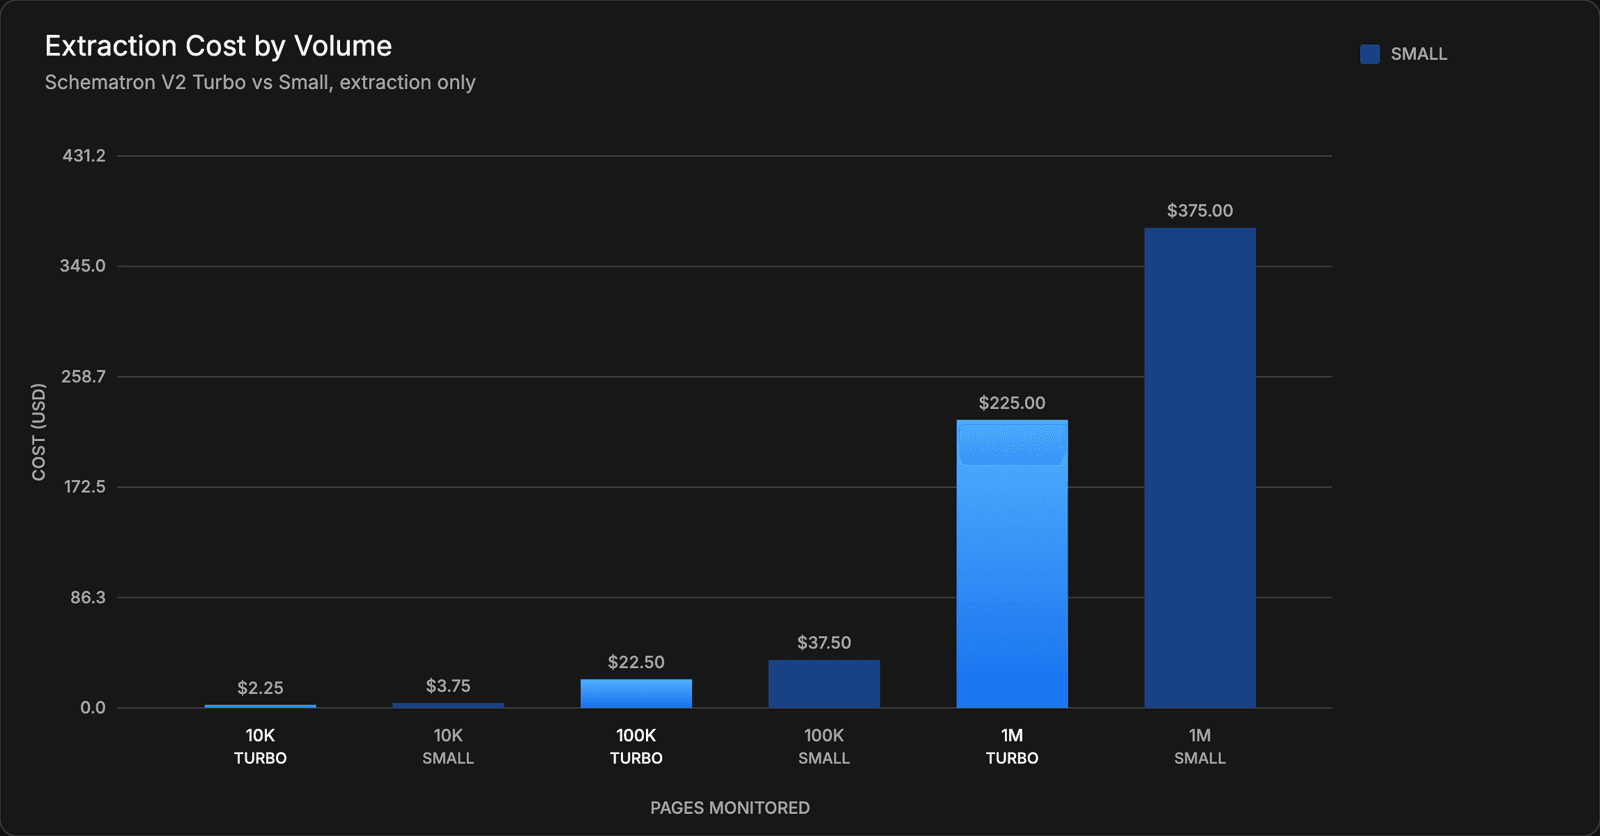Click the SMALL legend color swatch
Screen dimensions: 1600x836
point(1370,54)
